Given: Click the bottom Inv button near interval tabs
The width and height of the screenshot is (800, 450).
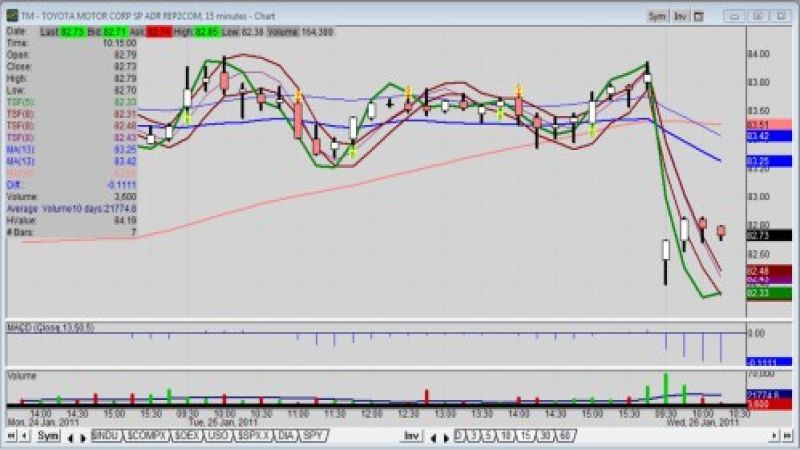Looking at the screenshot, I should tap(411, 437).
